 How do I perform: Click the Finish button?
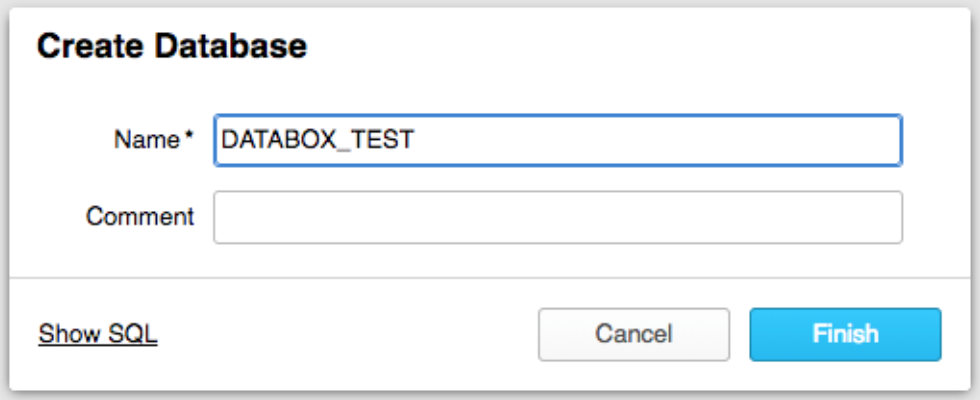pos(845,334)
